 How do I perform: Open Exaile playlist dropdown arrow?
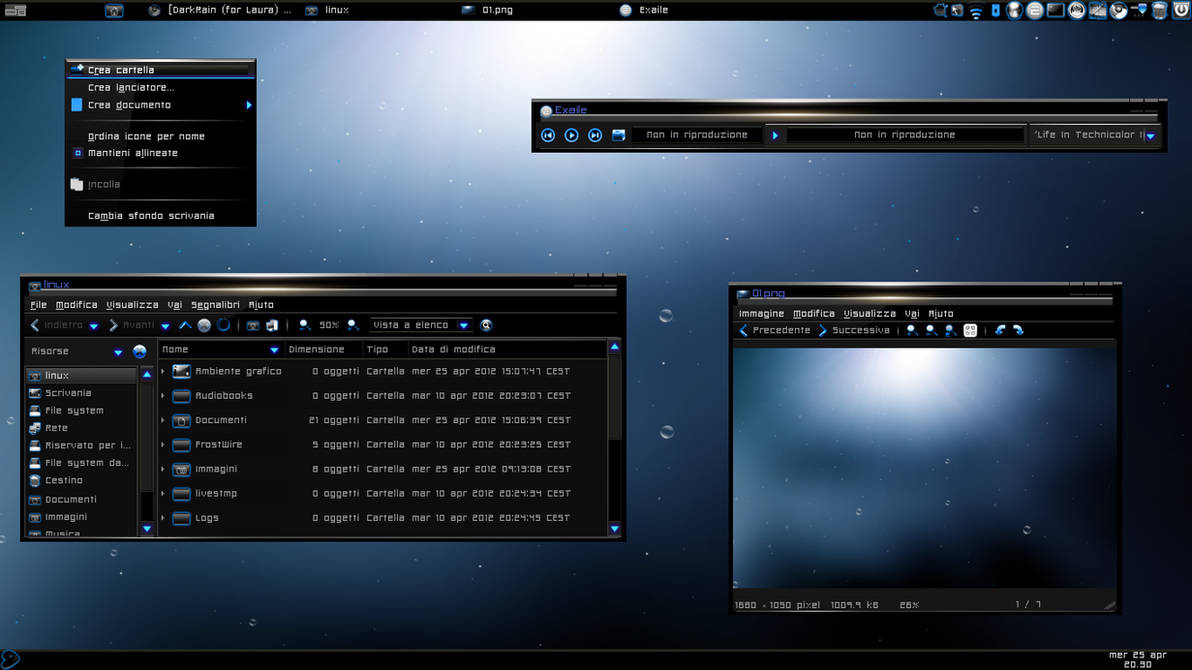click(x=1151, y=135)
